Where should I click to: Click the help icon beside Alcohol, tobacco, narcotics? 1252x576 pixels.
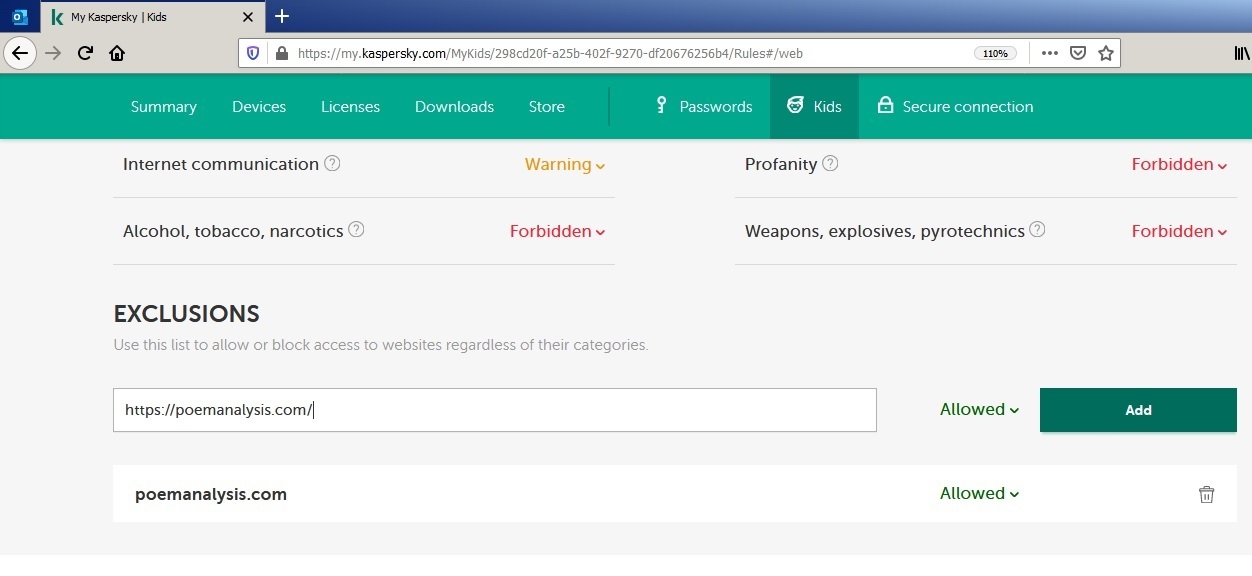click(356, 230)
